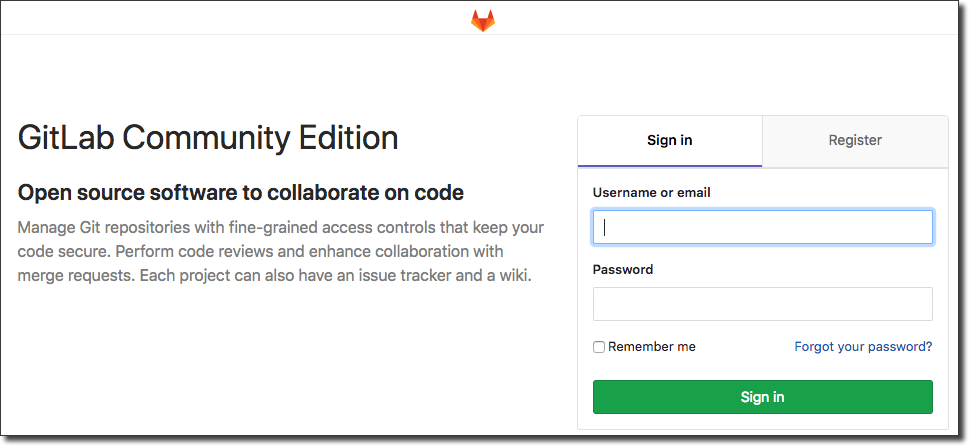Click the 'Username or email' field label
Image resolution: width=969 pixels, height=446 pixels.
point(651,192)
